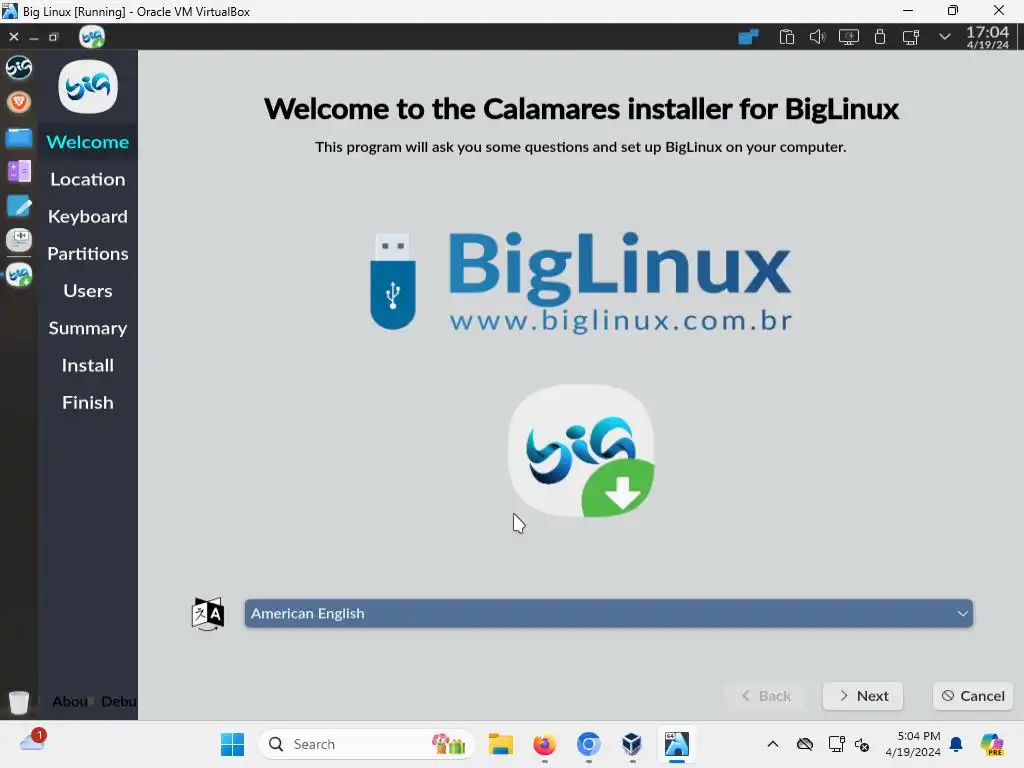Open the Debug option in the installer sidebar
Screen dimensions: 1024x768
click(x=118, y=701)
